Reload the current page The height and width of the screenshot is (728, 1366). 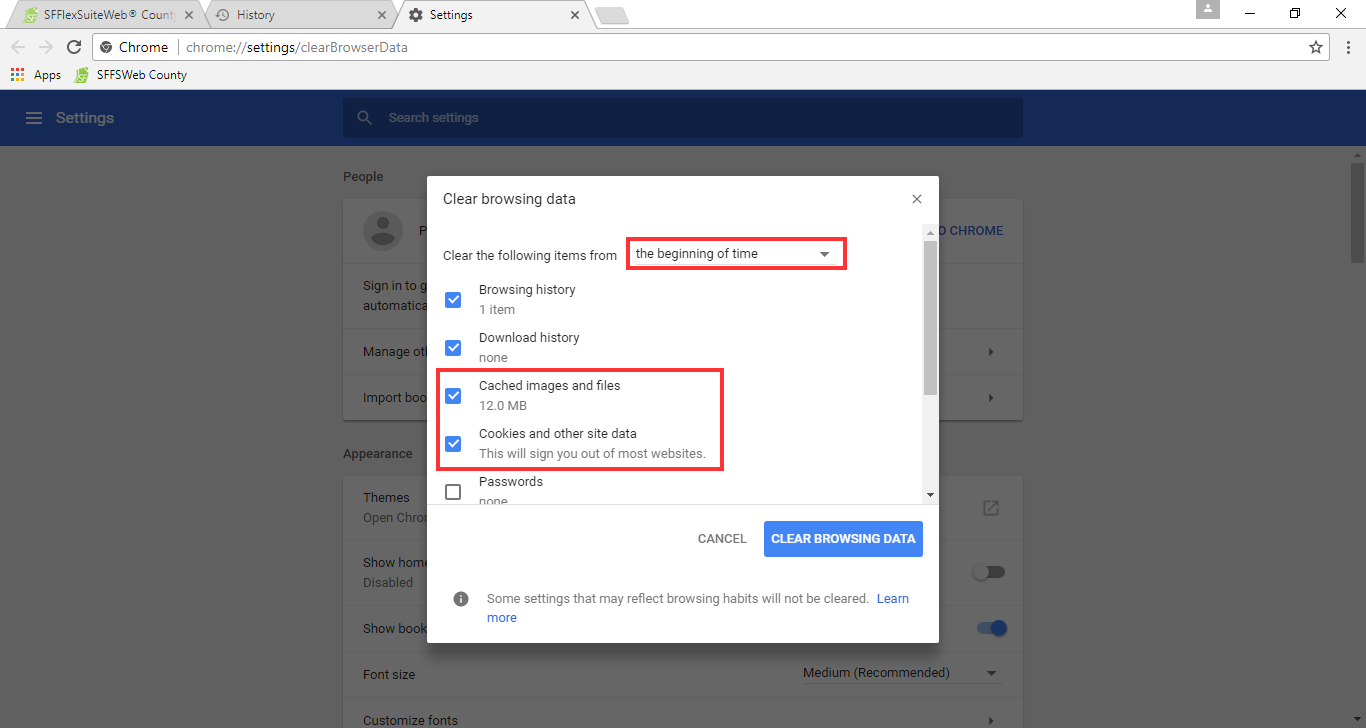tap(74, 47)
